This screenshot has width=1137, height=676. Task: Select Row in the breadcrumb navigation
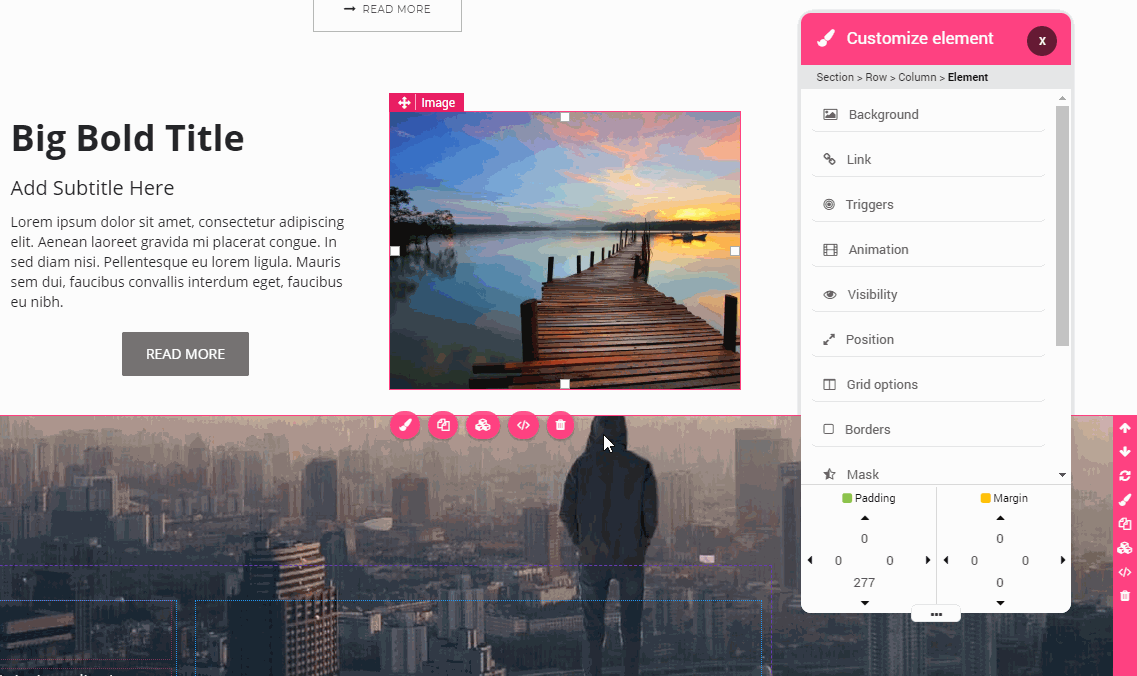point(875,77)
